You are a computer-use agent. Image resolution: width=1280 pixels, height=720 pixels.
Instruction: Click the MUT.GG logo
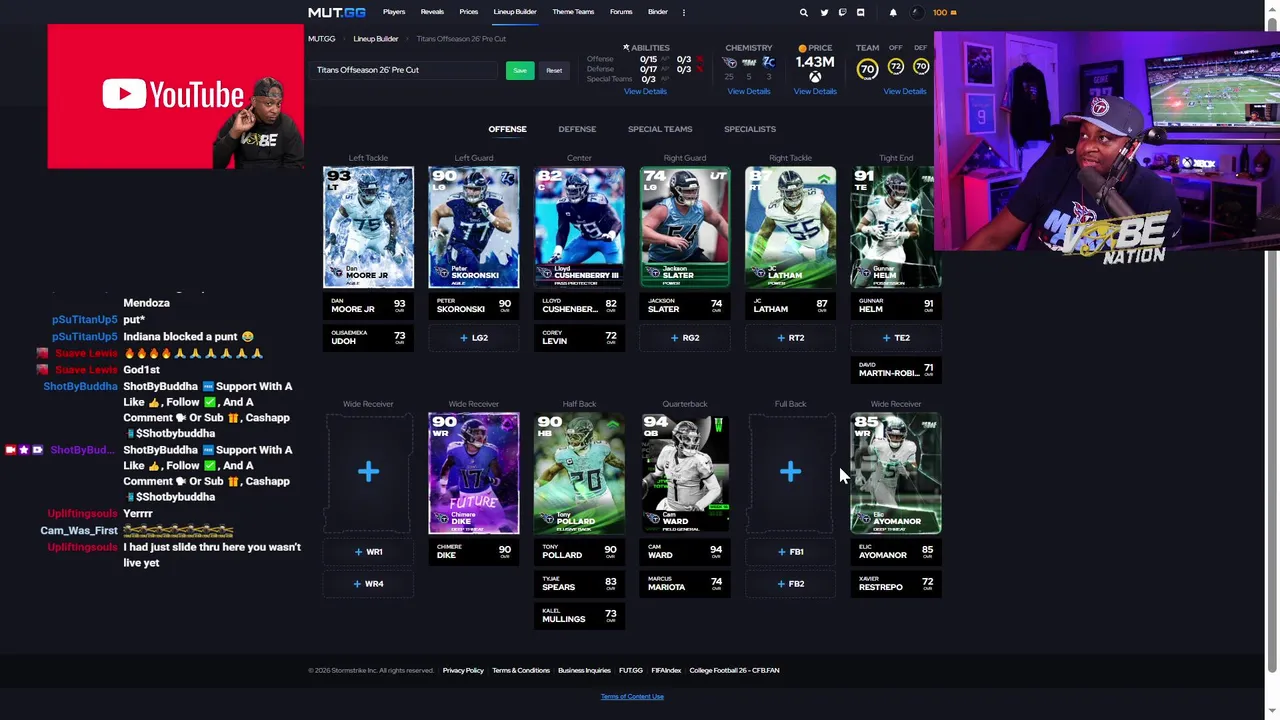(x=336, y=12)
